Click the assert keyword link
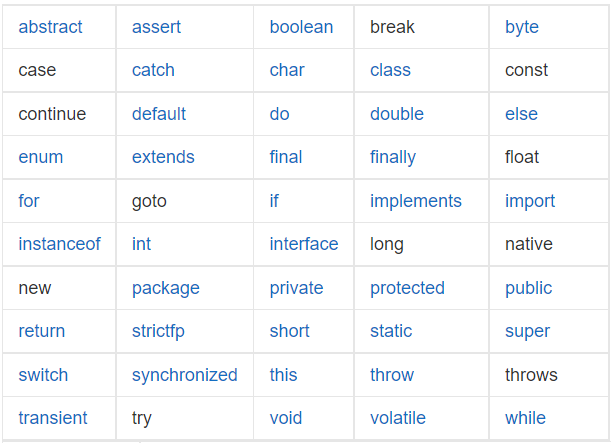The height and width of the screenshot is (443, 611). (156, 27)
